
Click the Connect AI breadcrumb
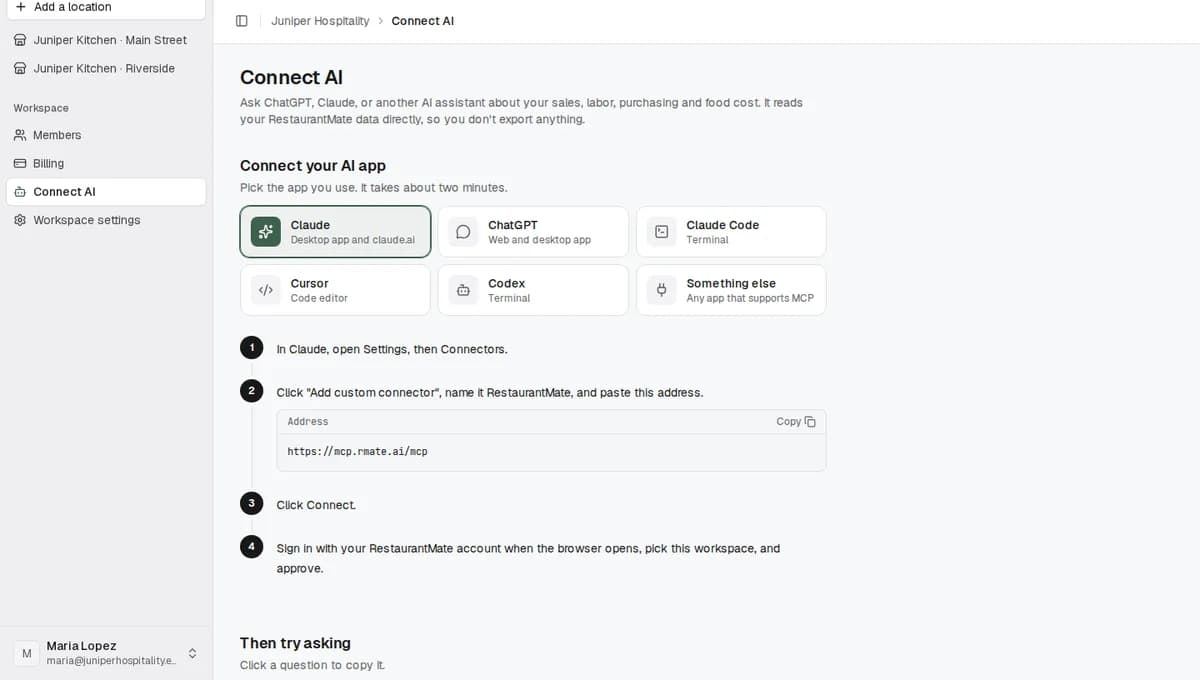(422, 21)
